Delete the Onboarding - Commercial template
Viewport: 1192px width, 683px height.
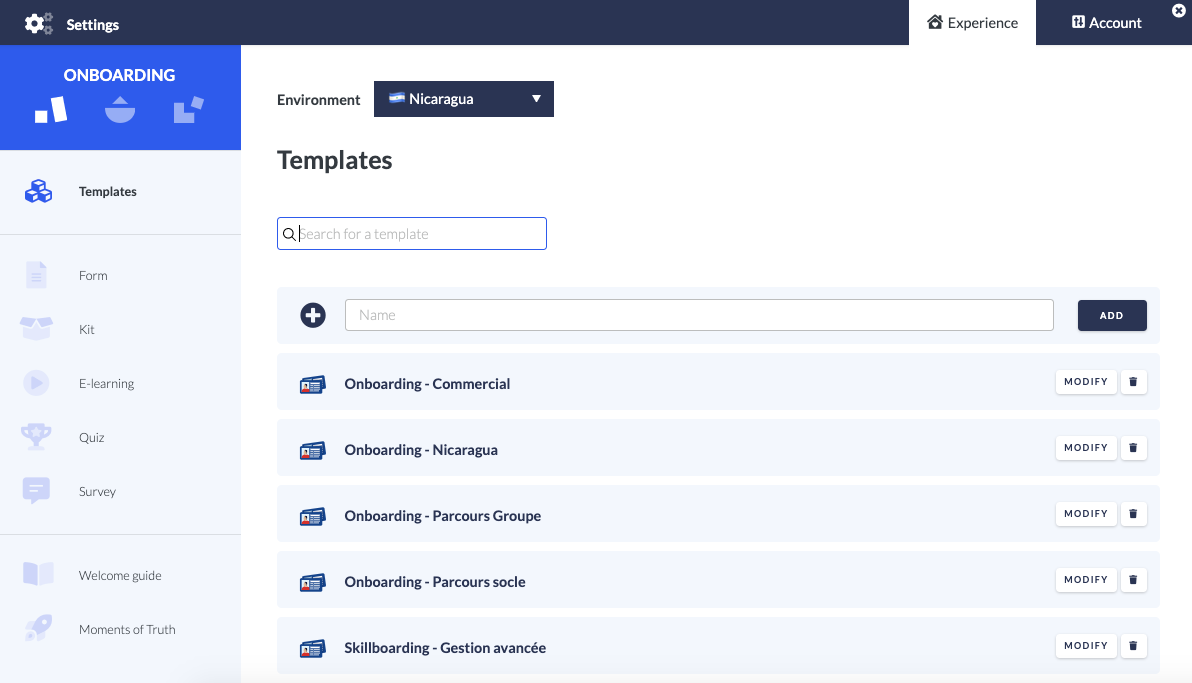(1133, 382)
